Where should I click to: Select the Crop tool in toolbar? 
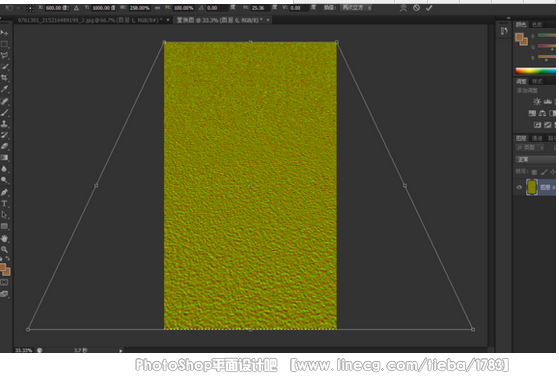(4, 78)
